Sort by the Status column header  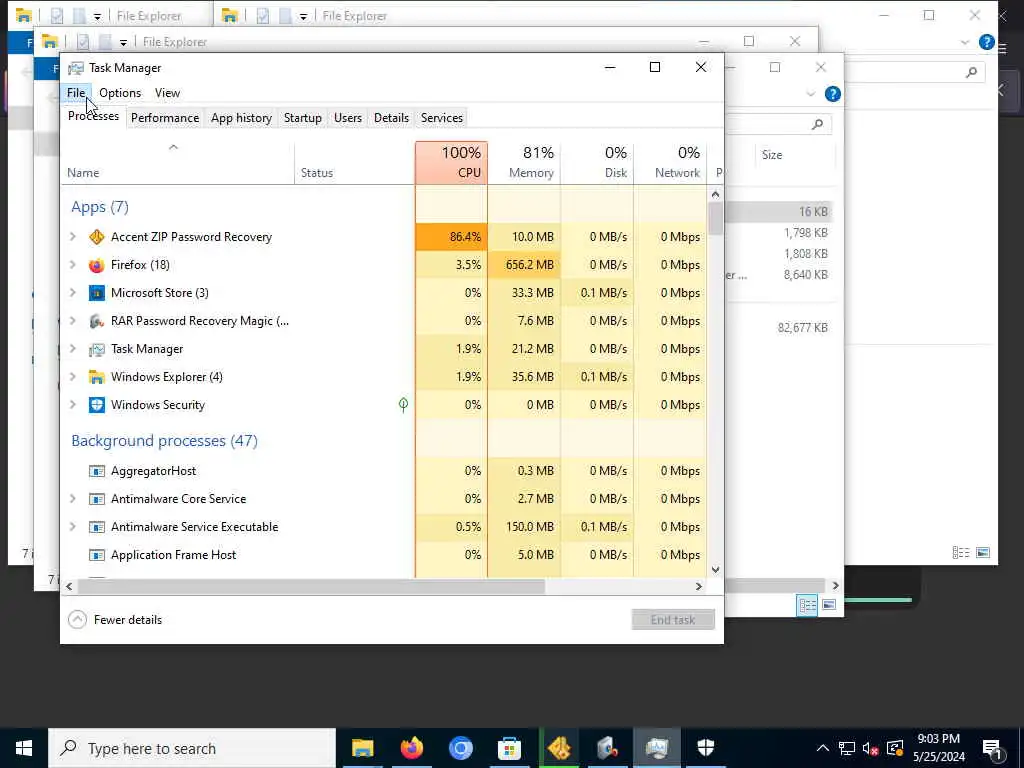coord(355,163)
